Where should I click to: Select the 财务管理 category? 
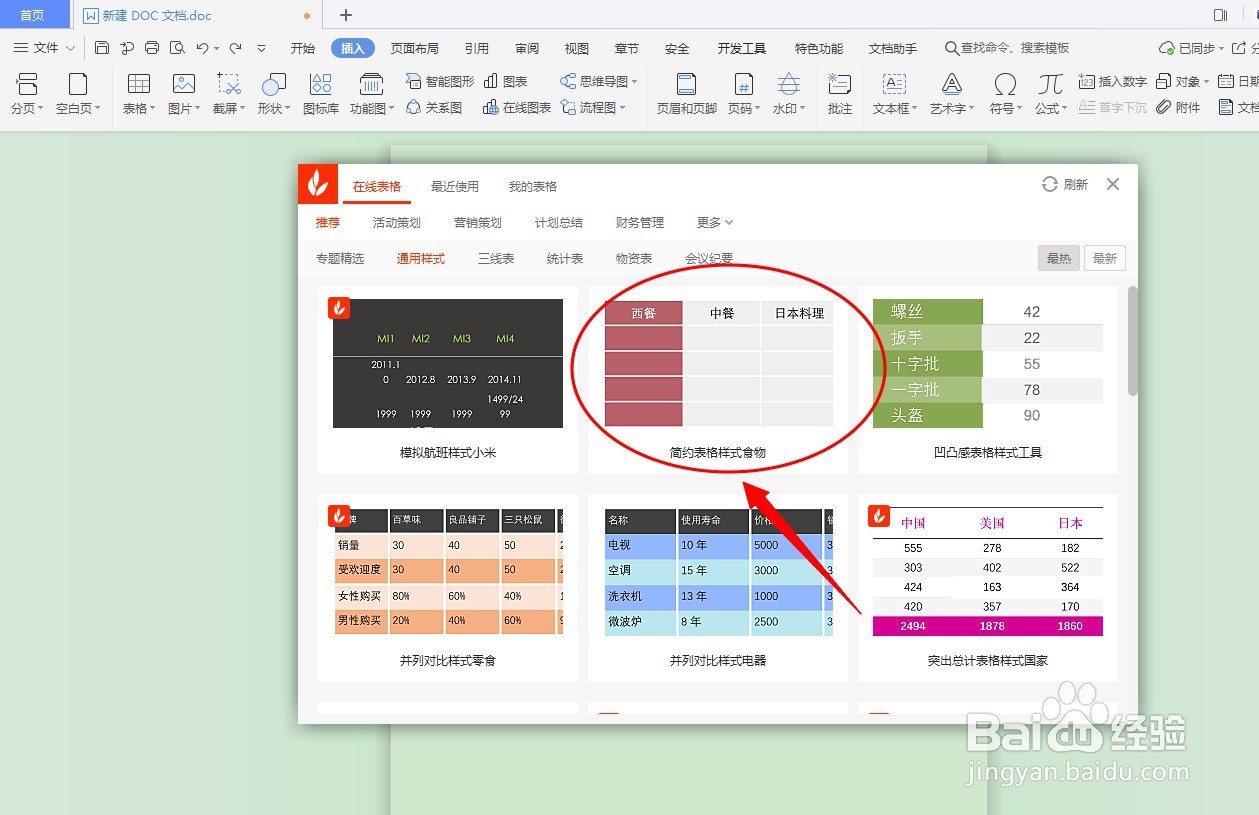pos(640,222)
